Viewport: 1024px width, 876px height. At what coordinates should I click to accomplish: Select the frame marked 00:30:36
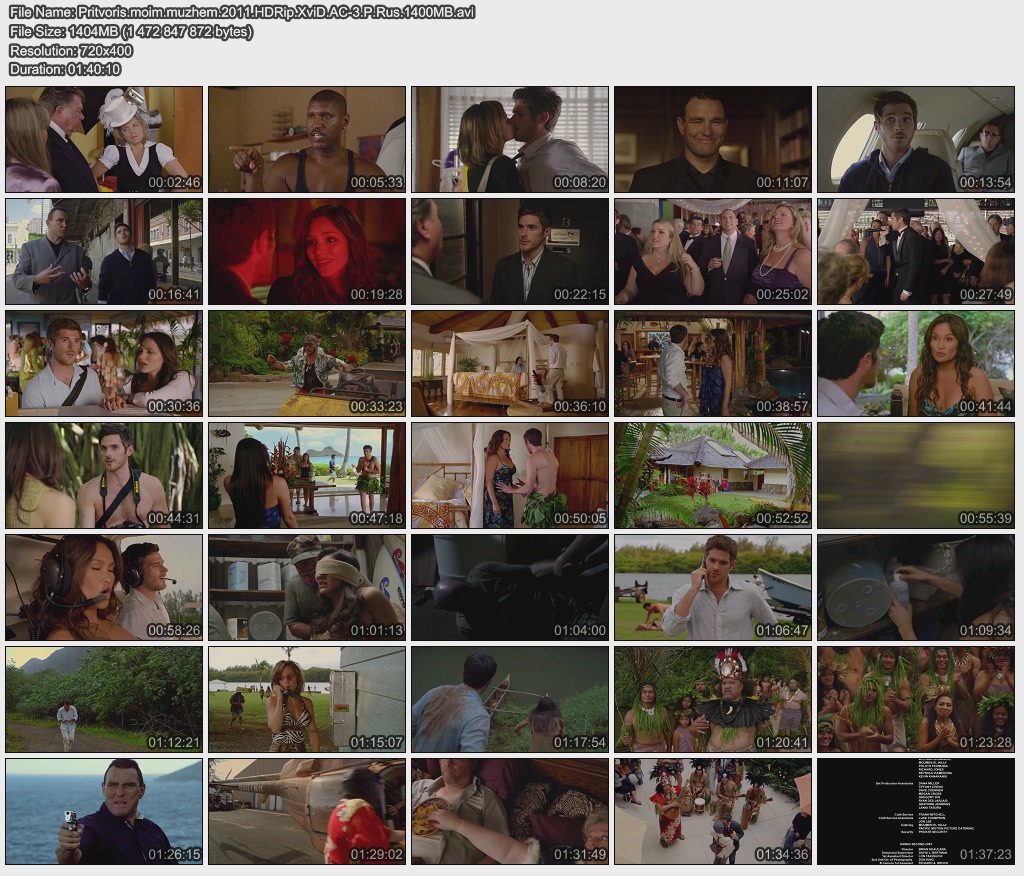(x=104, y=364)
